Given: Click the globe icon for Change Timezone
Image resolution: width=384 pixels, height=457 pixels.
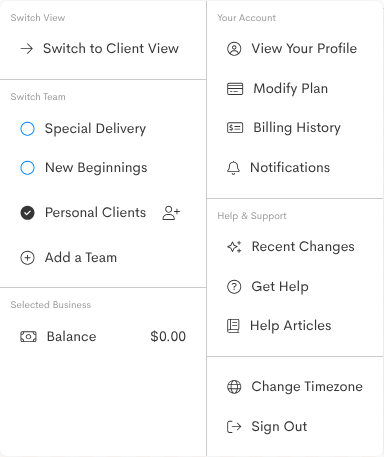Looking at the screenshot, I should tap(234, 387).
